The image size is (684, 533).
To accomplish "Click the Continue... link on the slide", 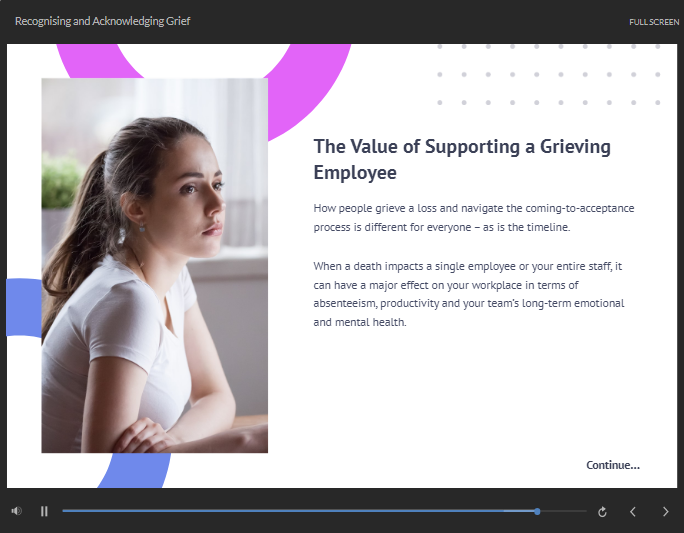I will coord(613,465).
